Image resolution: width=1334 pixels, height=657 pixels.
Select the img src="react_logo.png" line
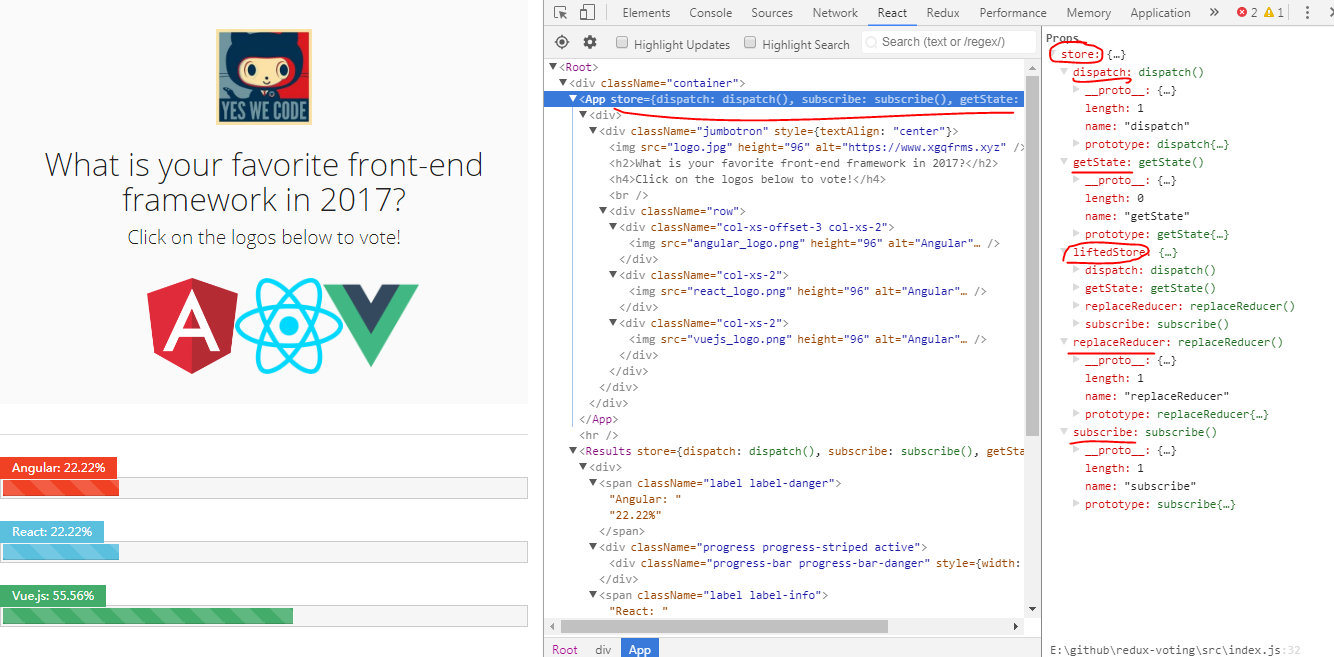(808, 291)
